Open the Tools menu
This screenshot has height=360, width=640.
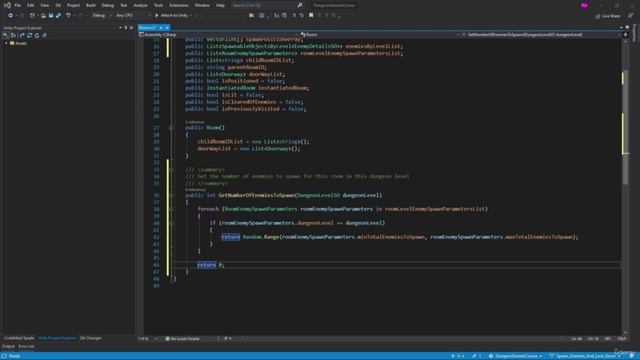[x=158, y=5]
